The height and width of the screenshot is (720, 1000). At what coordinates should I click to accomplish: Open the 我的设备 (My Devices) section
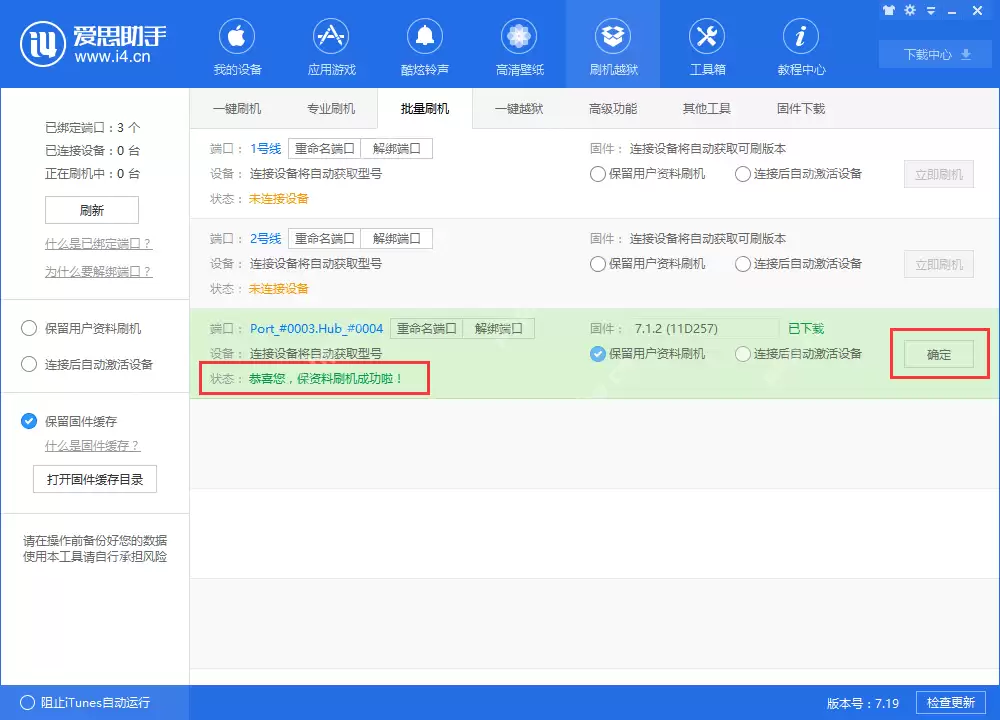(237, 44)
